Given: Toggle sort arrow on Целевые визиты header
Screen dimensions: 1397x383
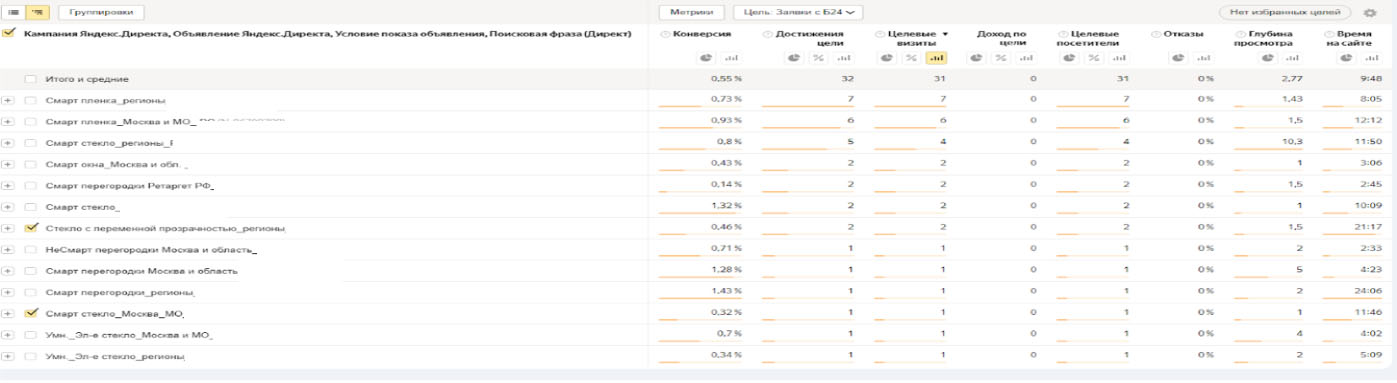Looking at the screenshot, I should (945, 34).
